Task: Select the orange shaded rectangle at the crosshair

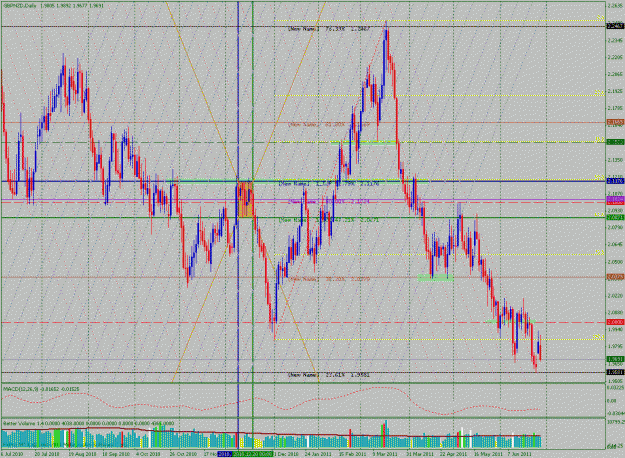Action: point(246,199)
